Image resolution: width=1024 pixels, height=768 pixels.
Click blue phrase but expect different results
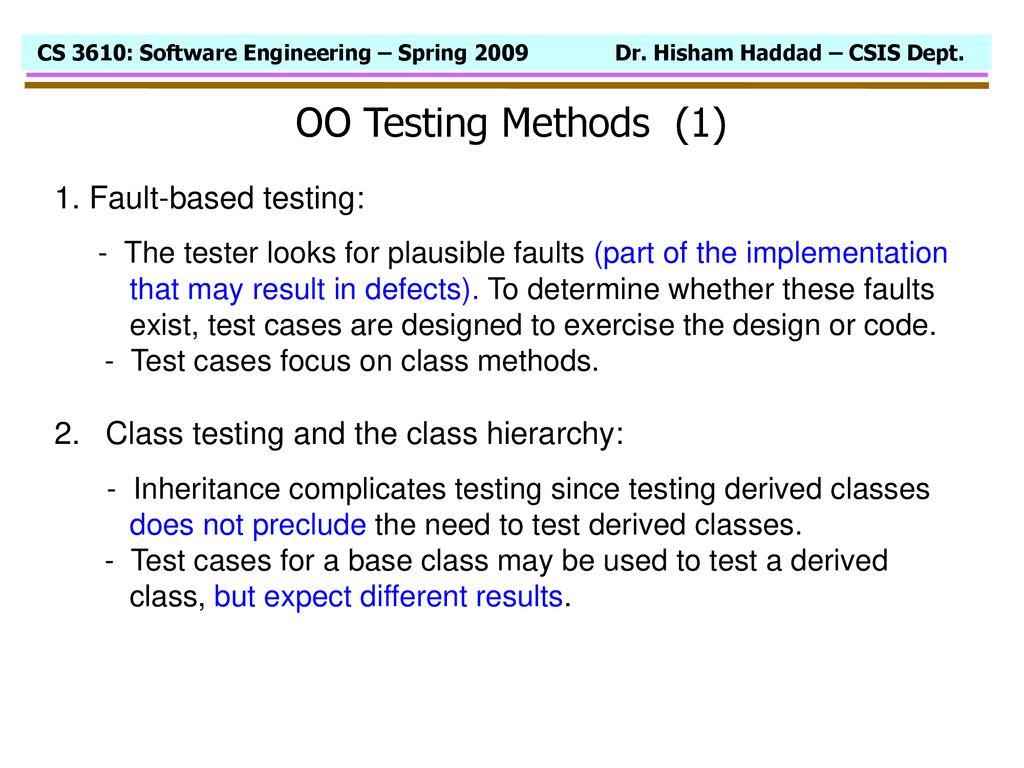pos(389,597)
